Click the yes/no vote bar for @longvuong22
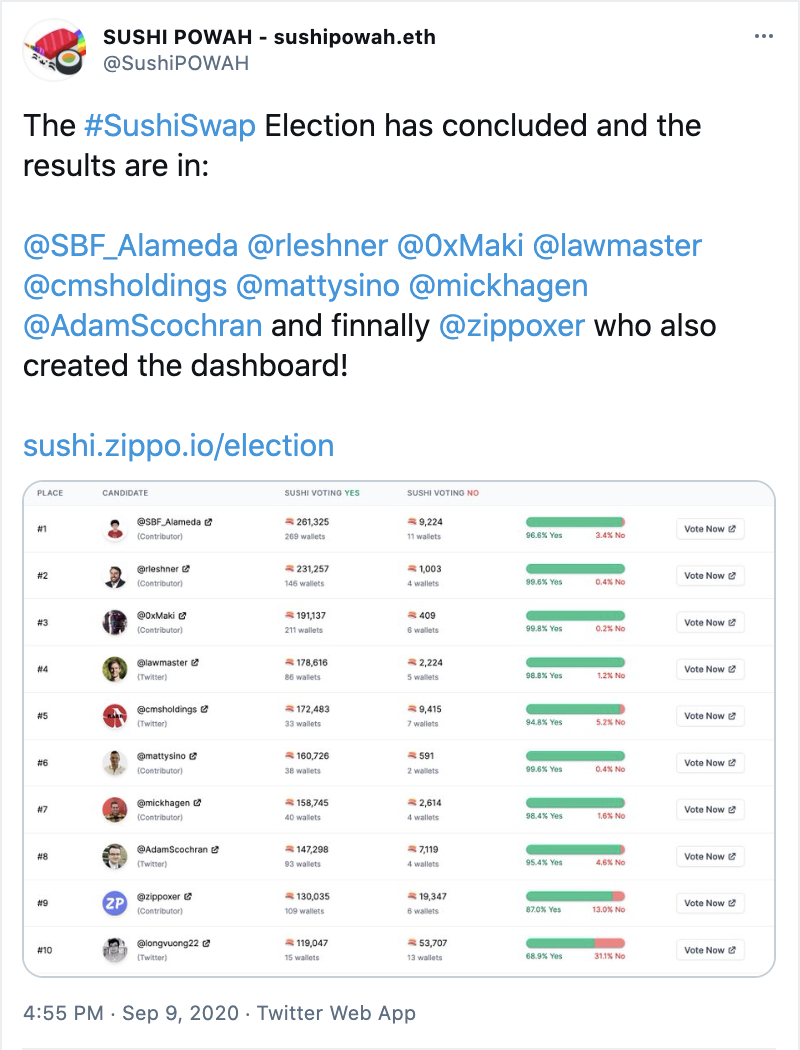The width and height of the screenshot is (800, 1050). pos(575,943)
